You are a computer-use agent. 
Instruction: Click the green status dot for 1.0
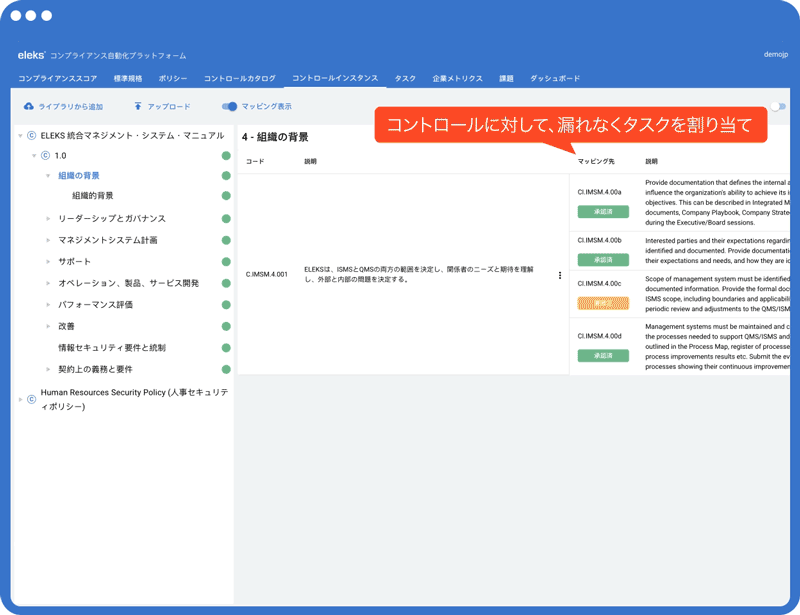pyautogui.click(x=226, y=156)
